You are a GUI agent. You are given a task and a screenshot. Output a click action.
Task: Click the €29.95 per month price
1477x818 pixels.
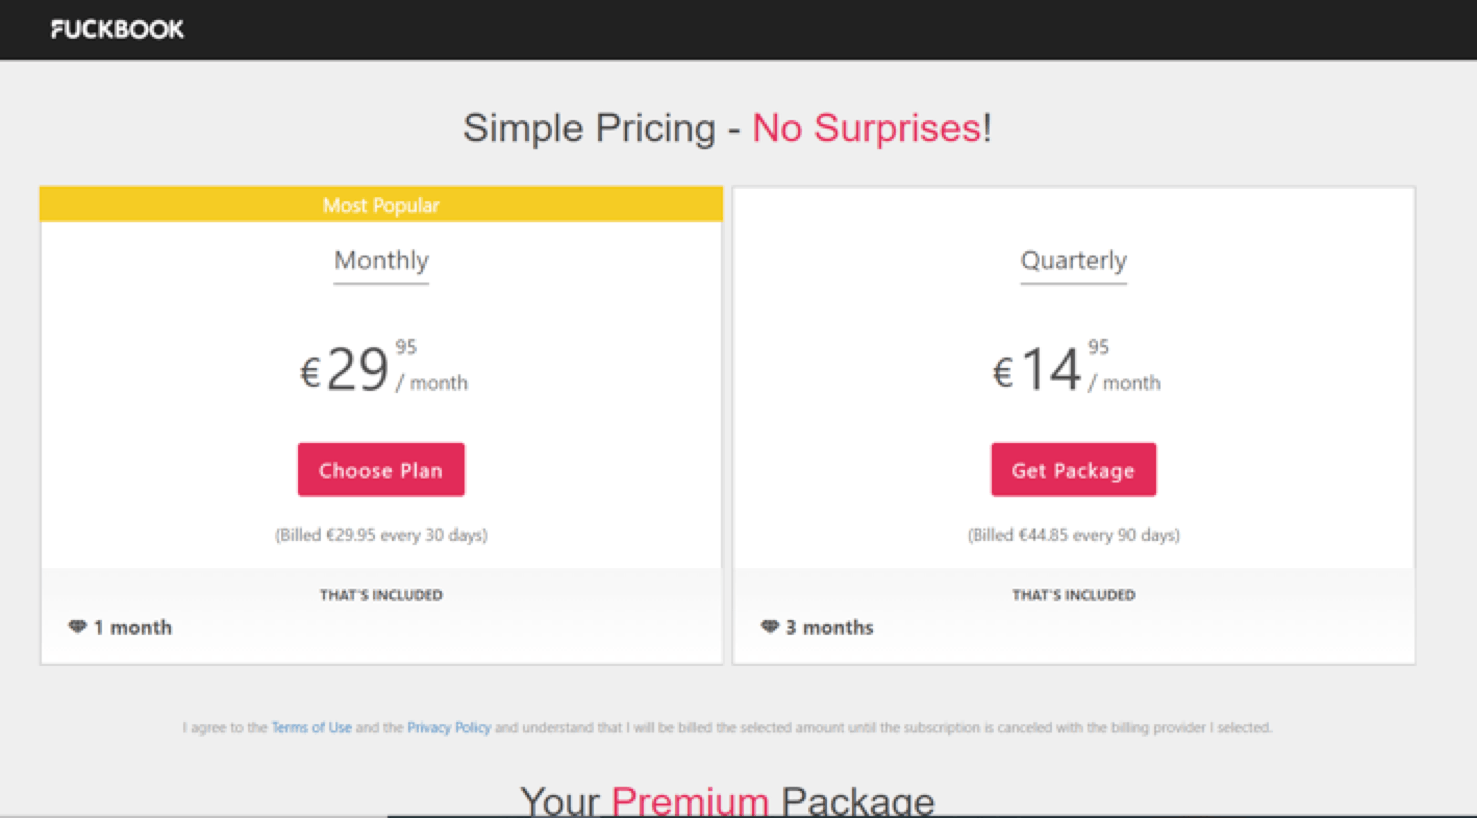(383, 369)
